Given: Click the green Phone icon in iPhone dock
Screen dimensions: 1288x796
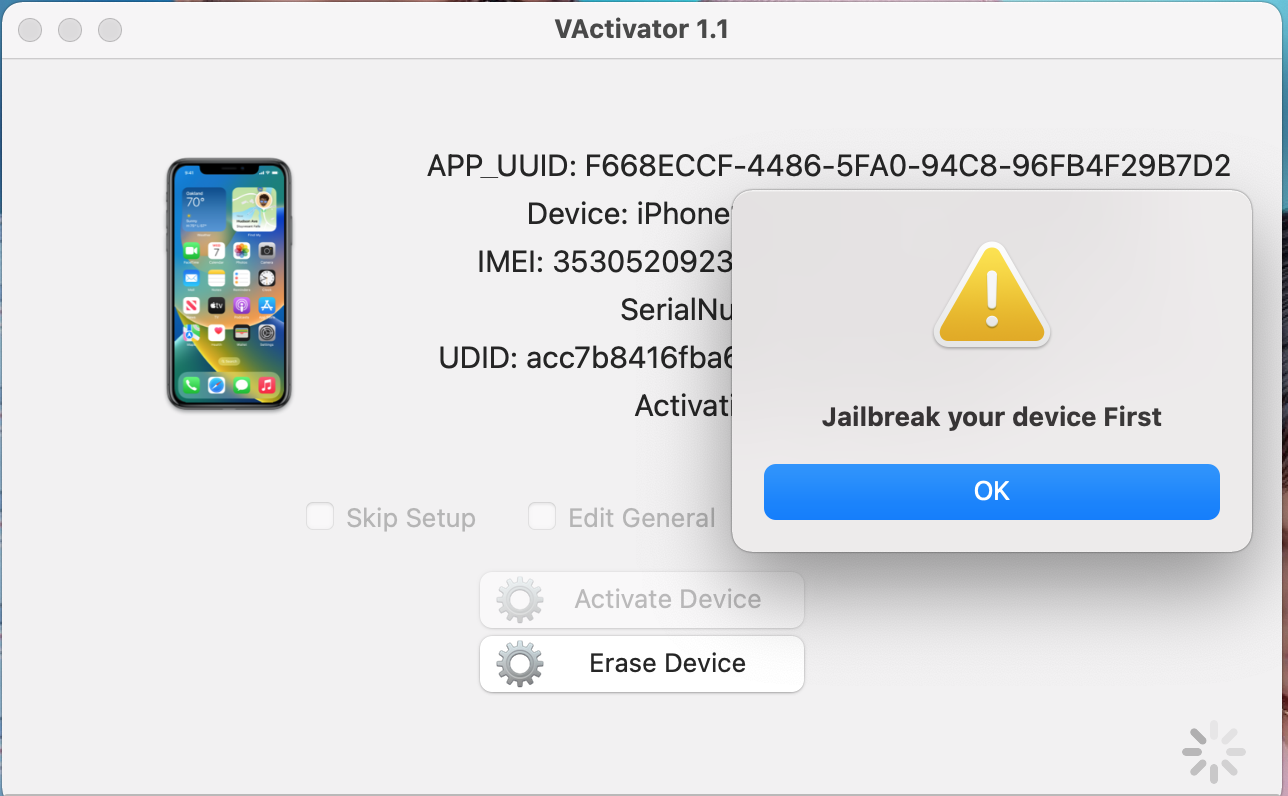Looking at the screenshot, I should (189, 384).
